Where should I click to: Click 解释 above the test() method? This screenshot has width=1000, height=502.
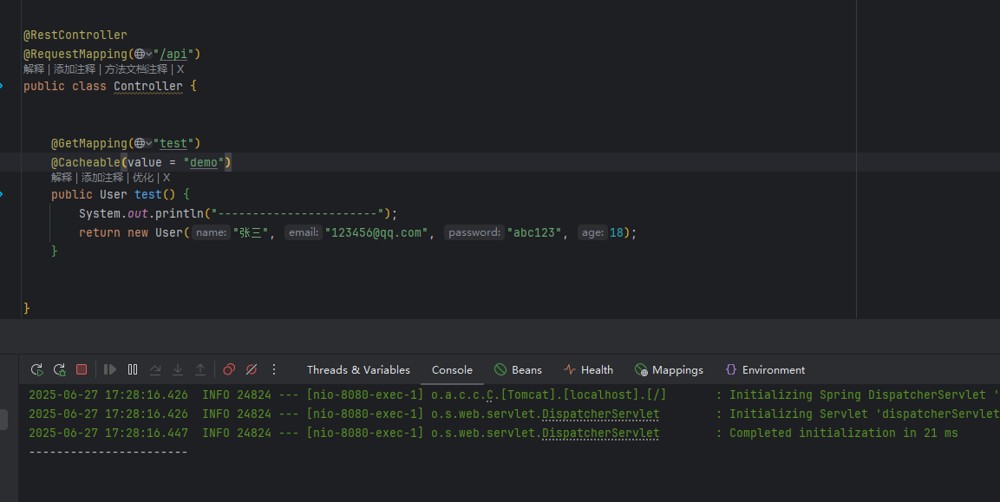point(61,177)
